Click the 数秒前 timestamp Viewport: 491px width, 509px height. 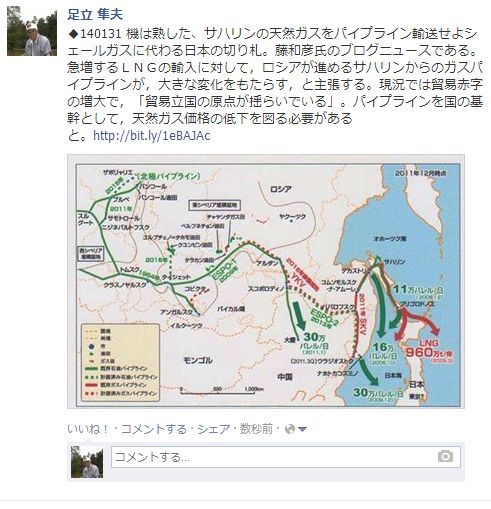click(256, 429)
